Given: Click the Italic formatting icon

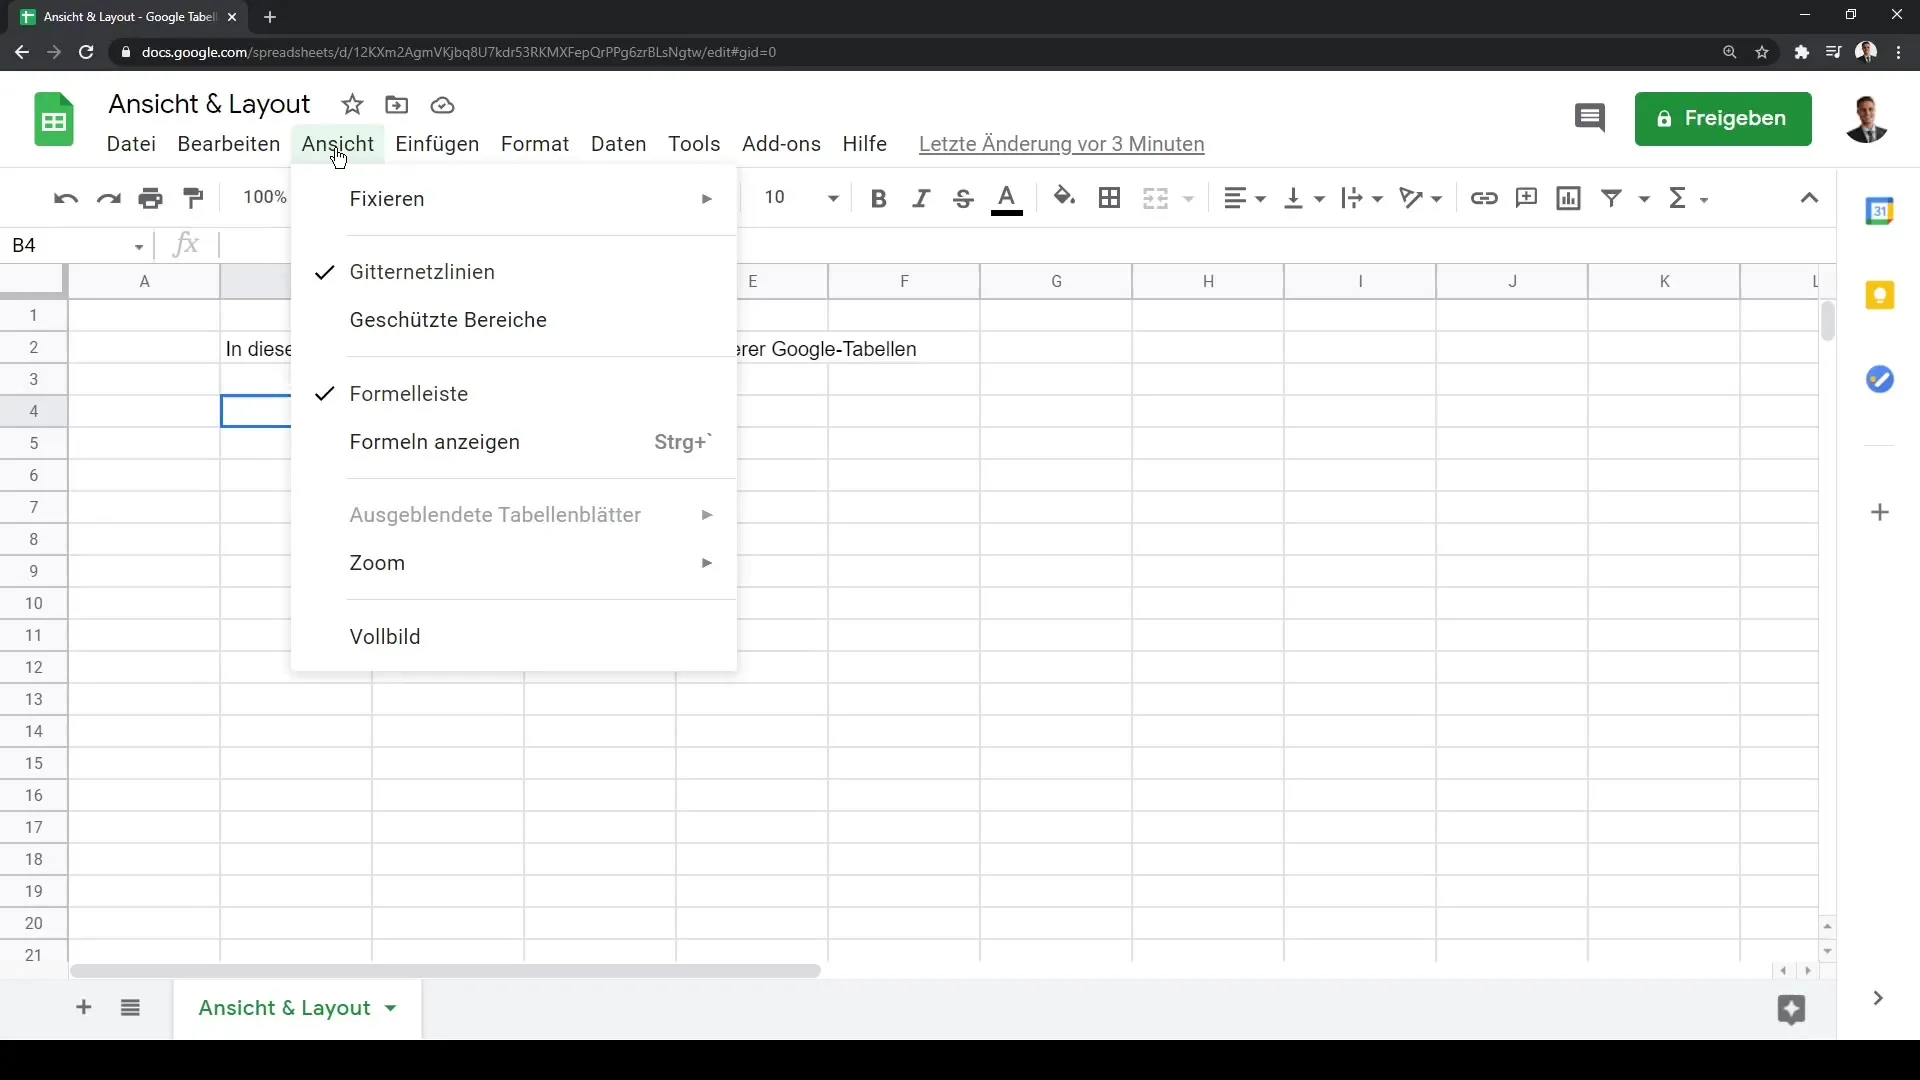Looking at the screenshot, I should point(919,198).
